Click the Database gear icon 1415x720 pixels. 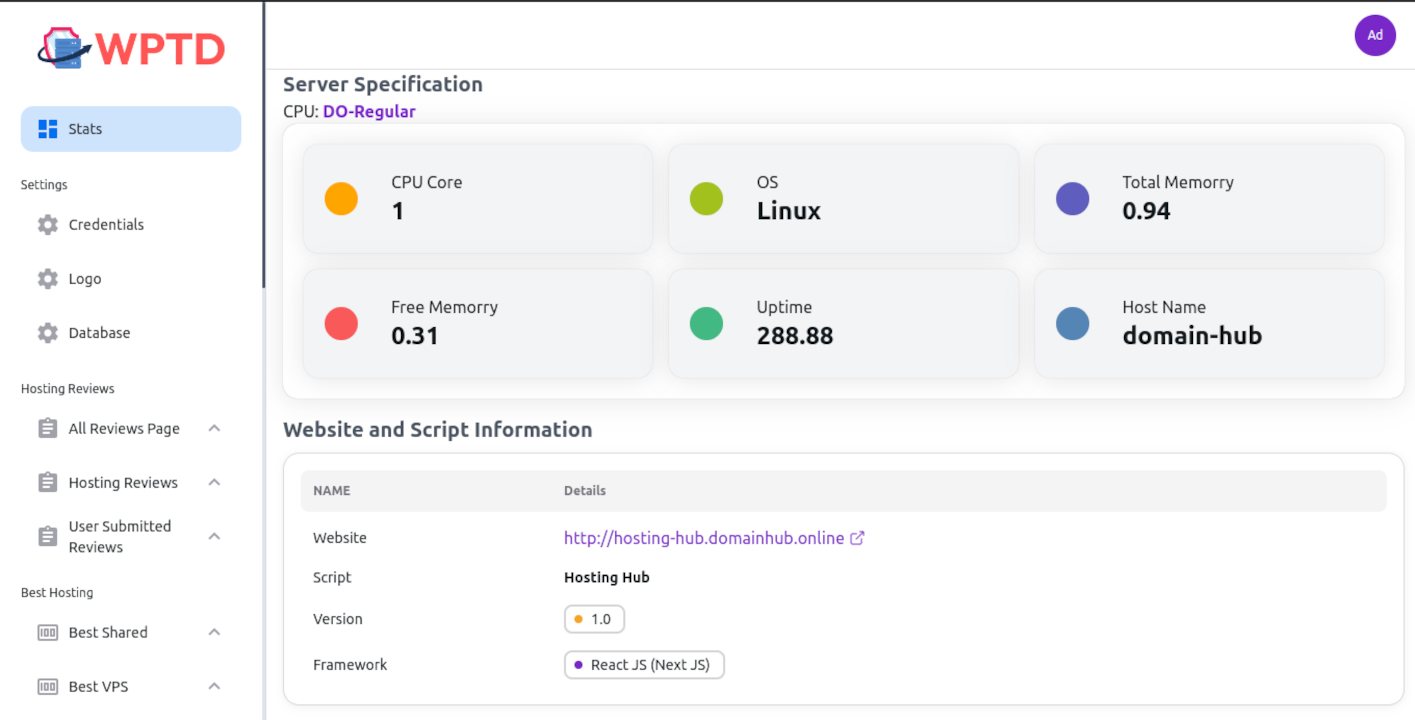coord(48,333)
